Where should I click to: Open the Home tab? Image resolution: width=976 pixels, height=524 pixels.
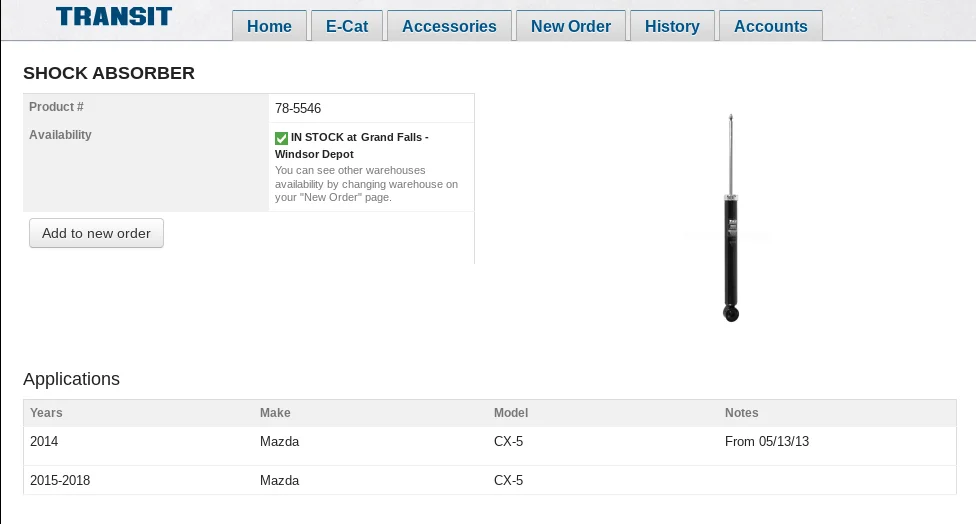(269, 26)
